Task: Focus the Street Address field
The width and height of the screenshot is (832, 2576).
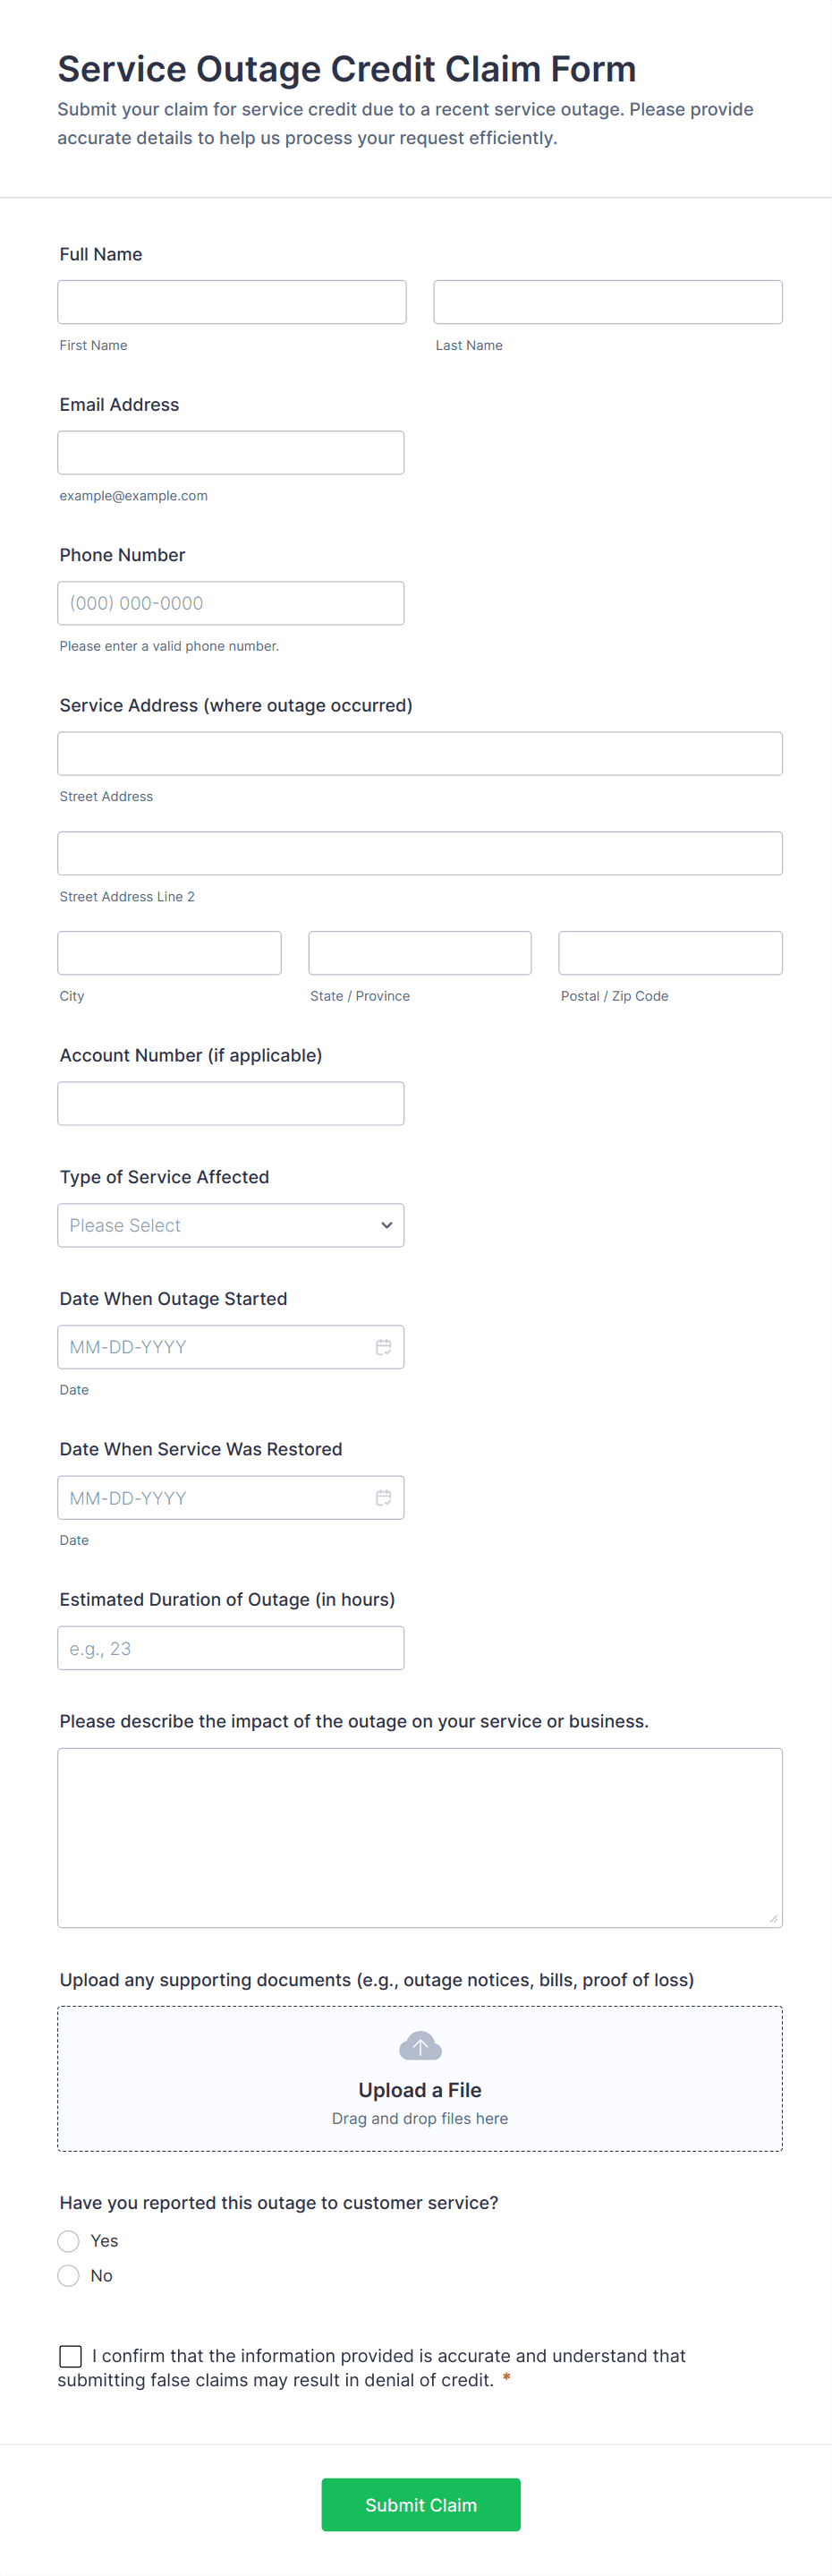Action: (x=420, y=754)
